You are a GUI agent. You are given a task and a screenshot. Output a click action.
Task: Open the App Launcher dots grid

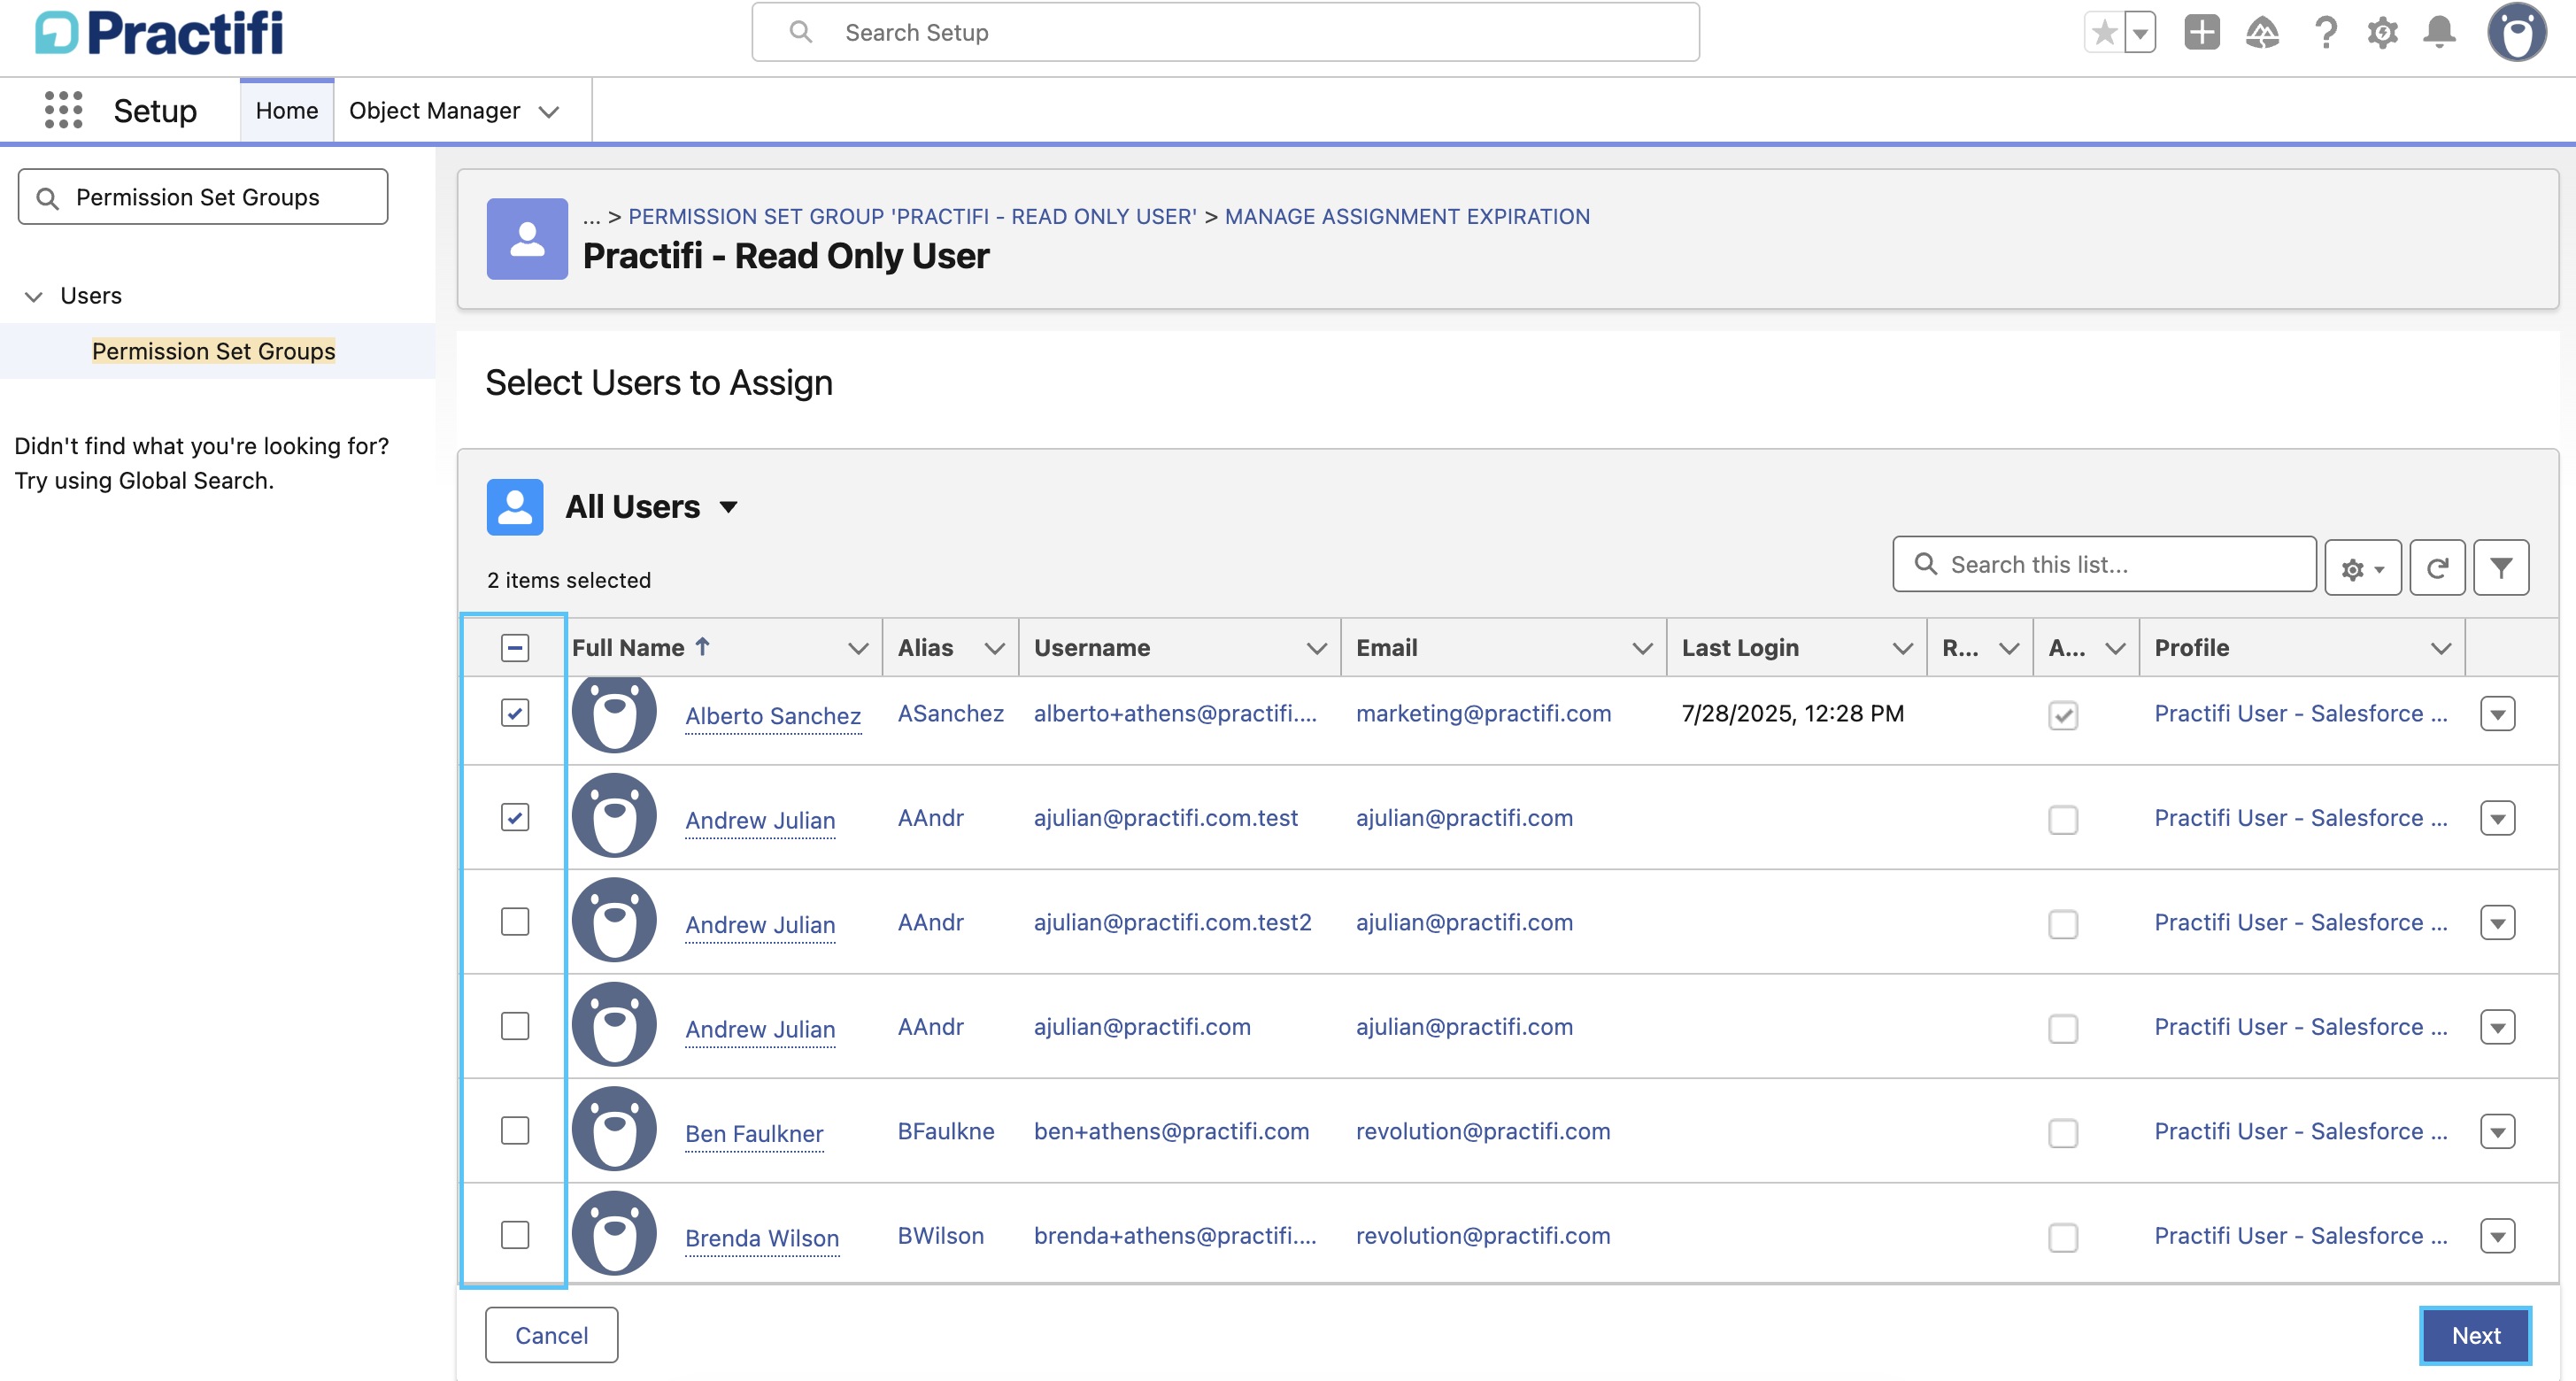coord(63,110)
